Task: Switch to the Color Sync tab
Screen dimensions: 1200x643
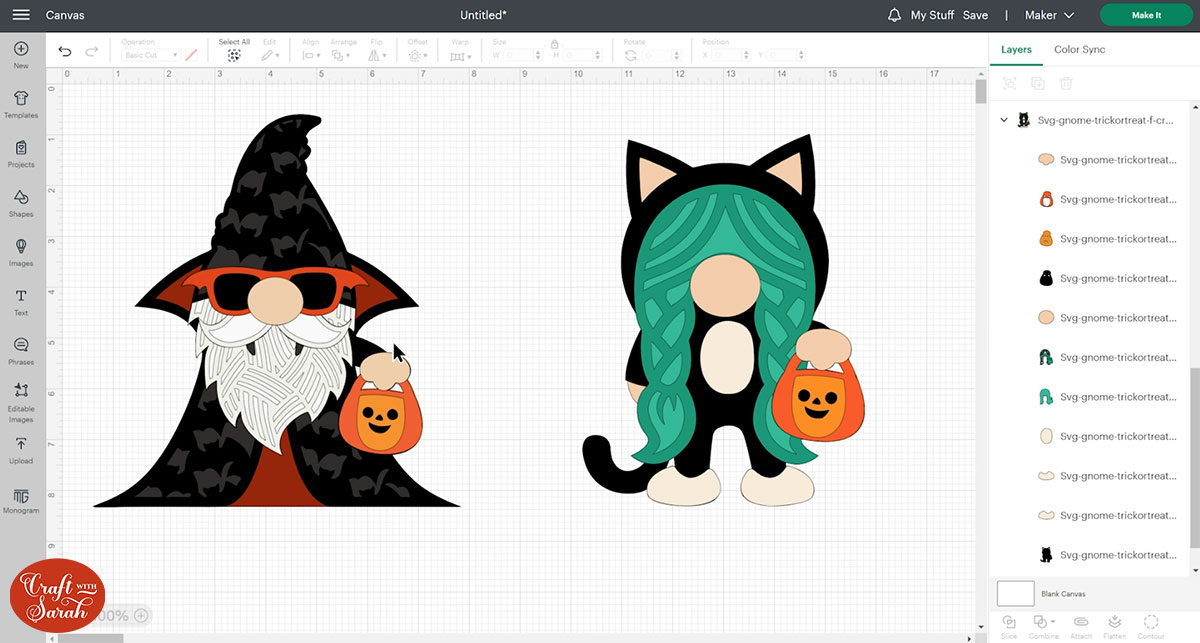Action: pos(1079,49)
